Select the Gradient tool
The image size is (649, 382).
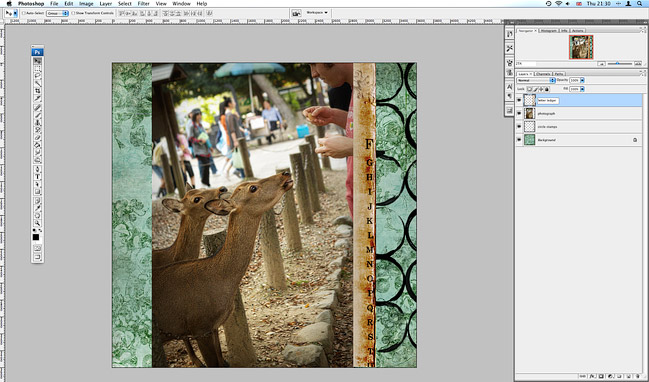click(37, 144)
